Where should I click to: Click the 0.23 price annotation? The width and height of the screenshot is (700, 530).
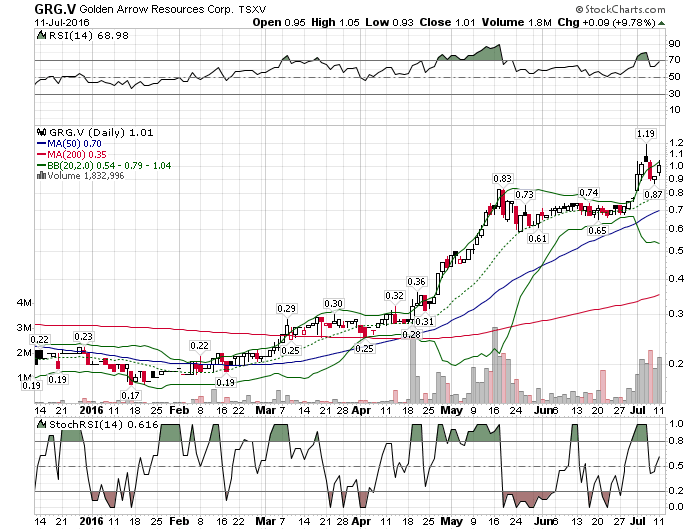click(x=83, y=337)
